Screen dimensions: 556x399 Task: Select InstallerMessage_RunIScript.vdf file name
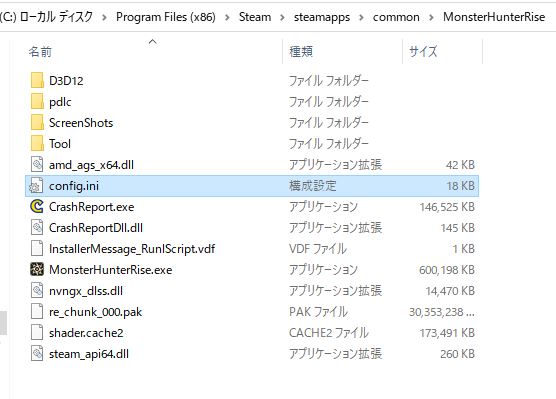[x=132, y=249]
